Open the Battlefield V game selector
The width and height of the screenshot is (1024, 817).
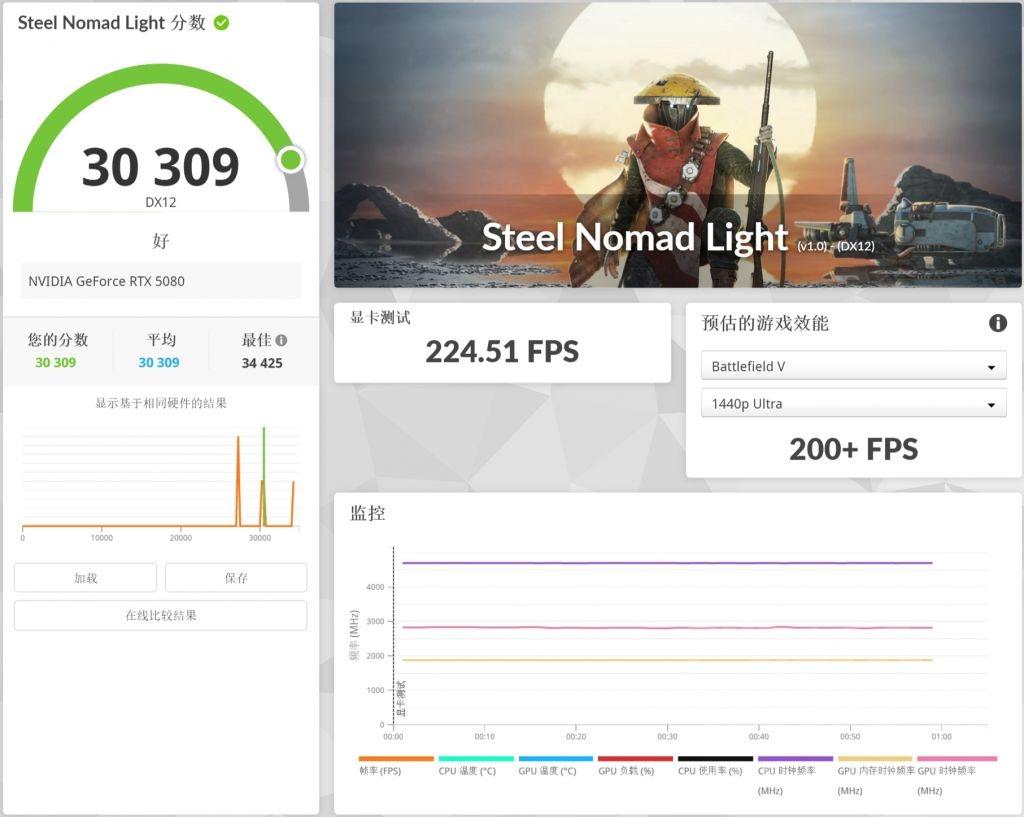pos(853,366)
